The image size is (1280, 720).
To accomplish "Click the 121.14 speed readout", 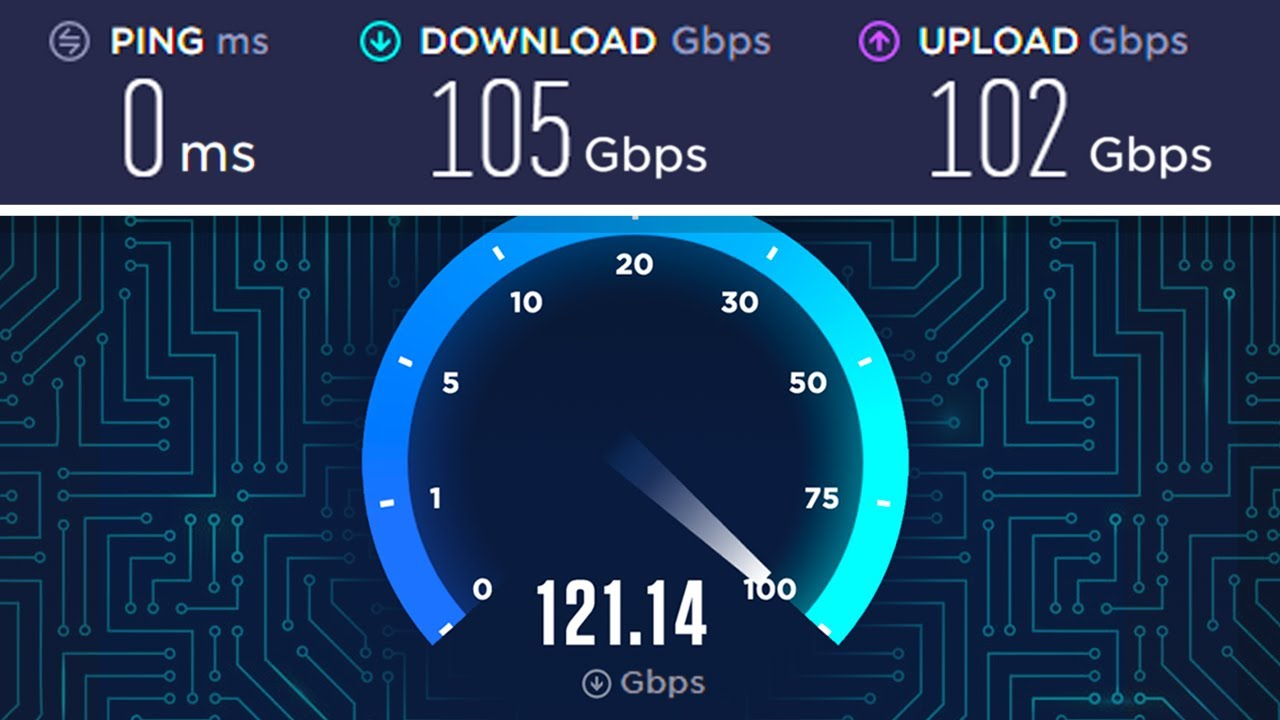I will [621, 613].
